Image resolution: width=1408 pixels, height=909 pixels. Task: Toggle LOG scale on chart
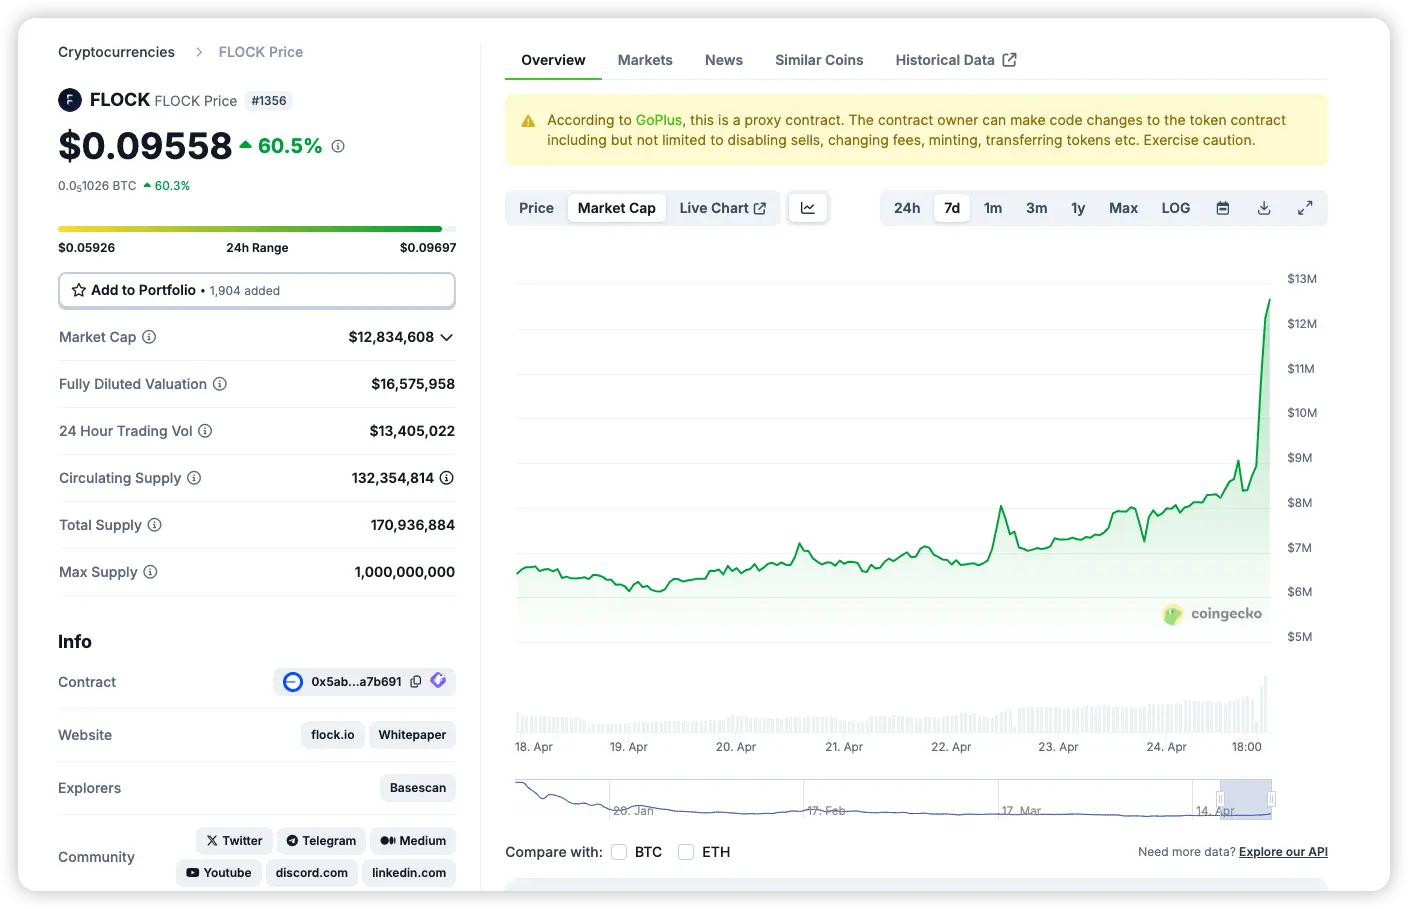pos(1175,208)
